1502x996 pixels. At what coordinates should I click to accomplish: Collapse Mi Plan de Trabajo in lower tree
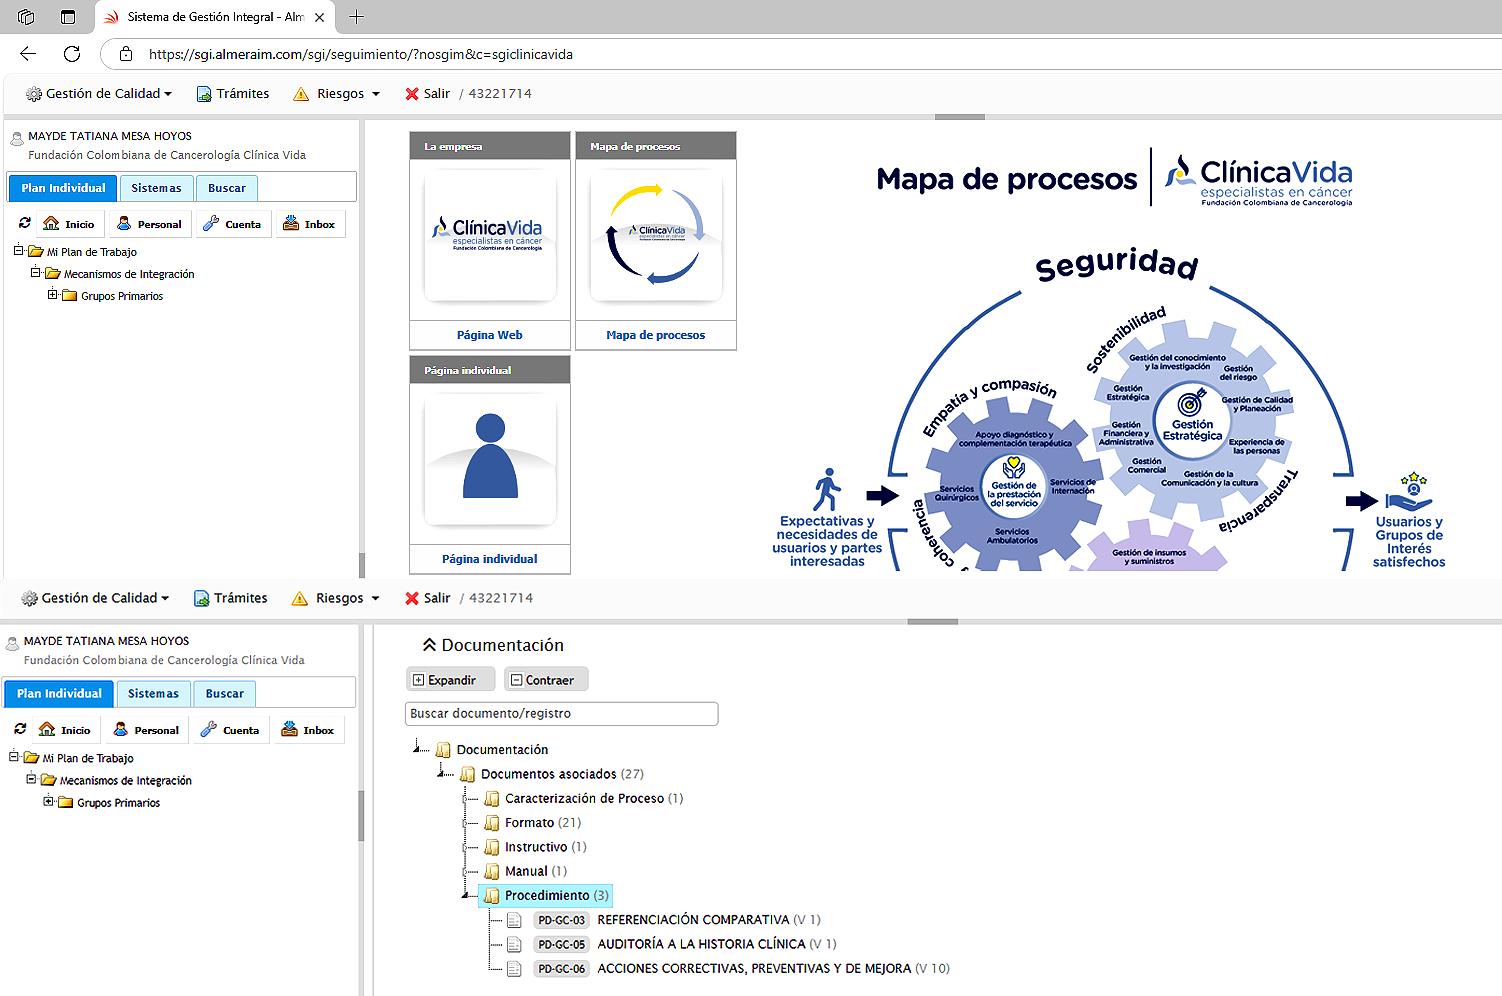14,756
